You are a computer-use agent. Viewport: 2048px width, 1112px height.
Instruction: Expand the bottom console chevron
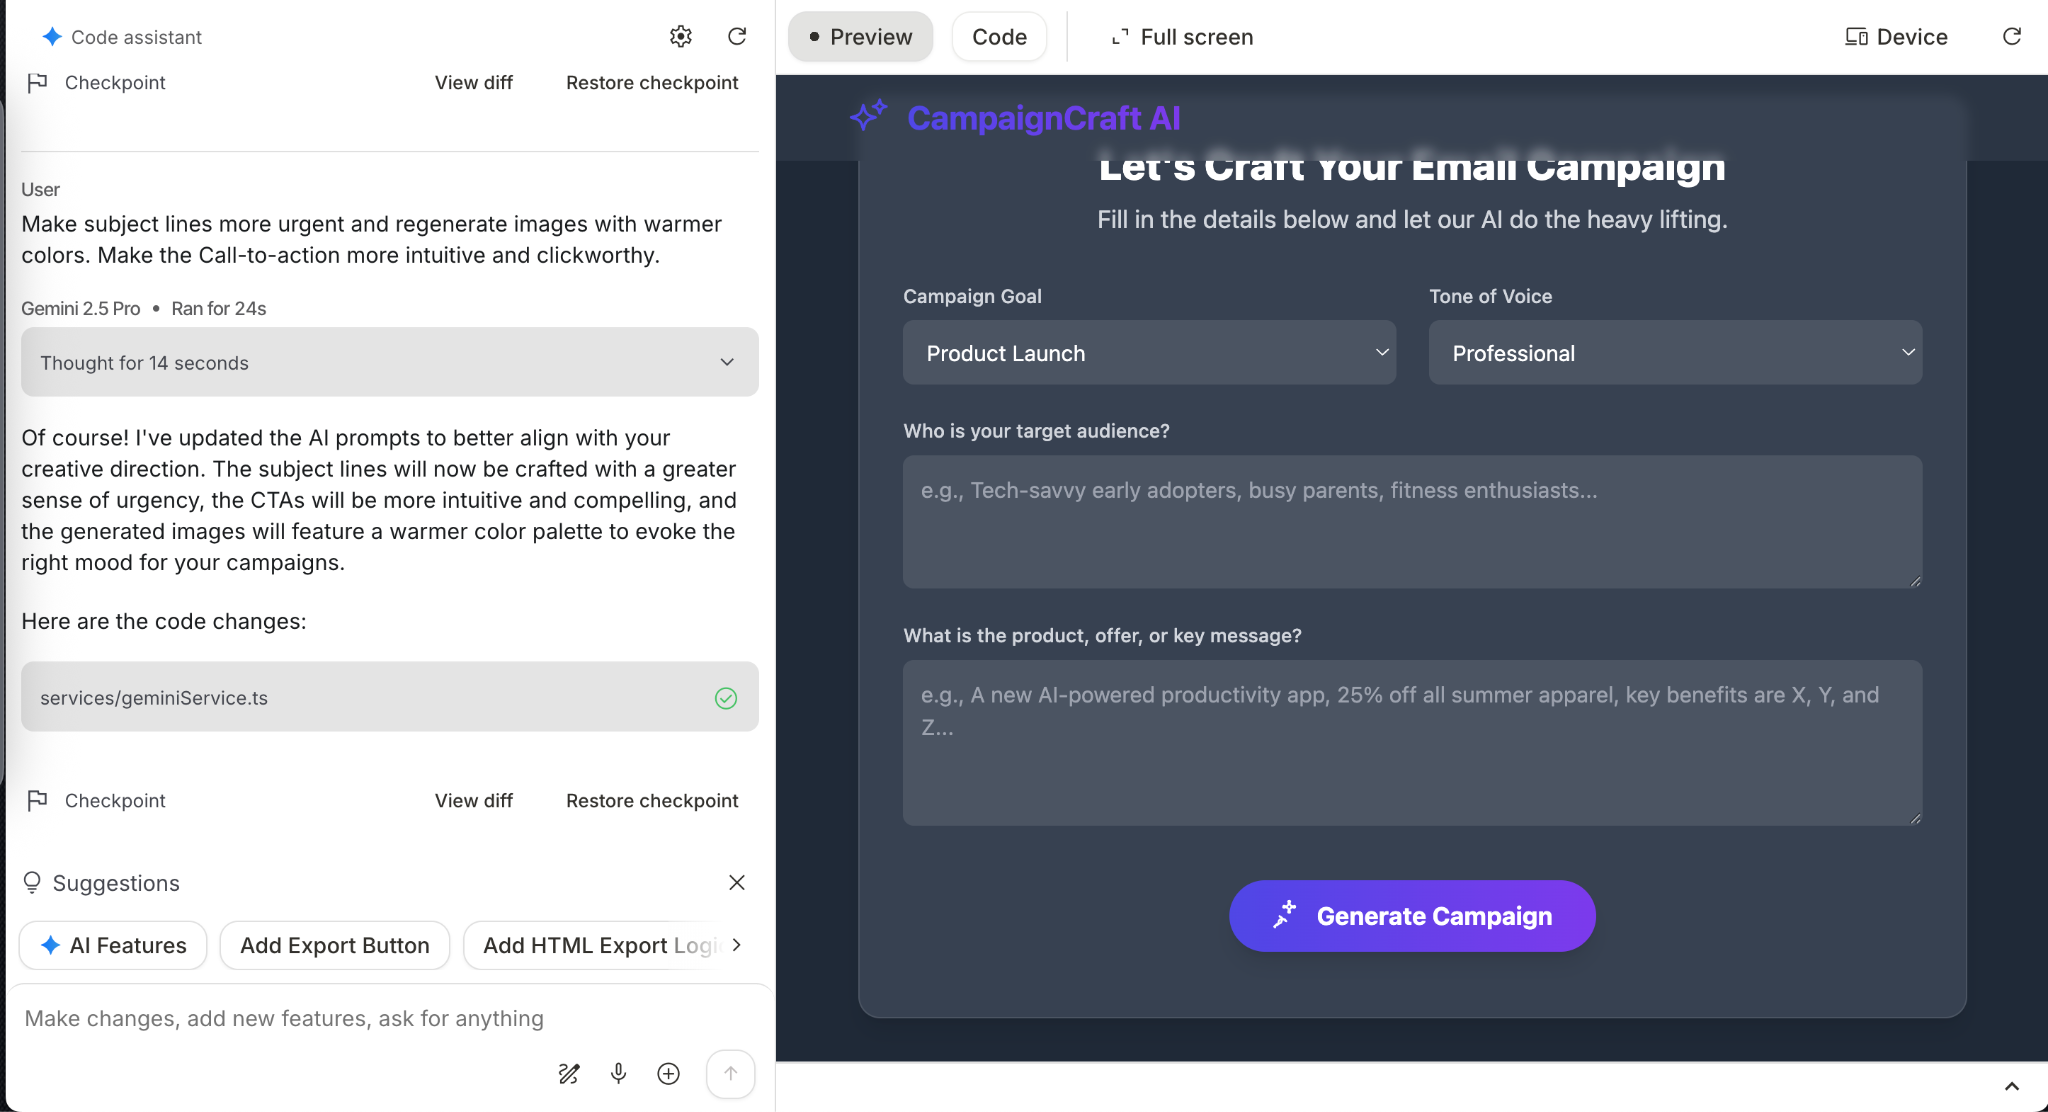pyautogui.click(x=2011, y=1086)
